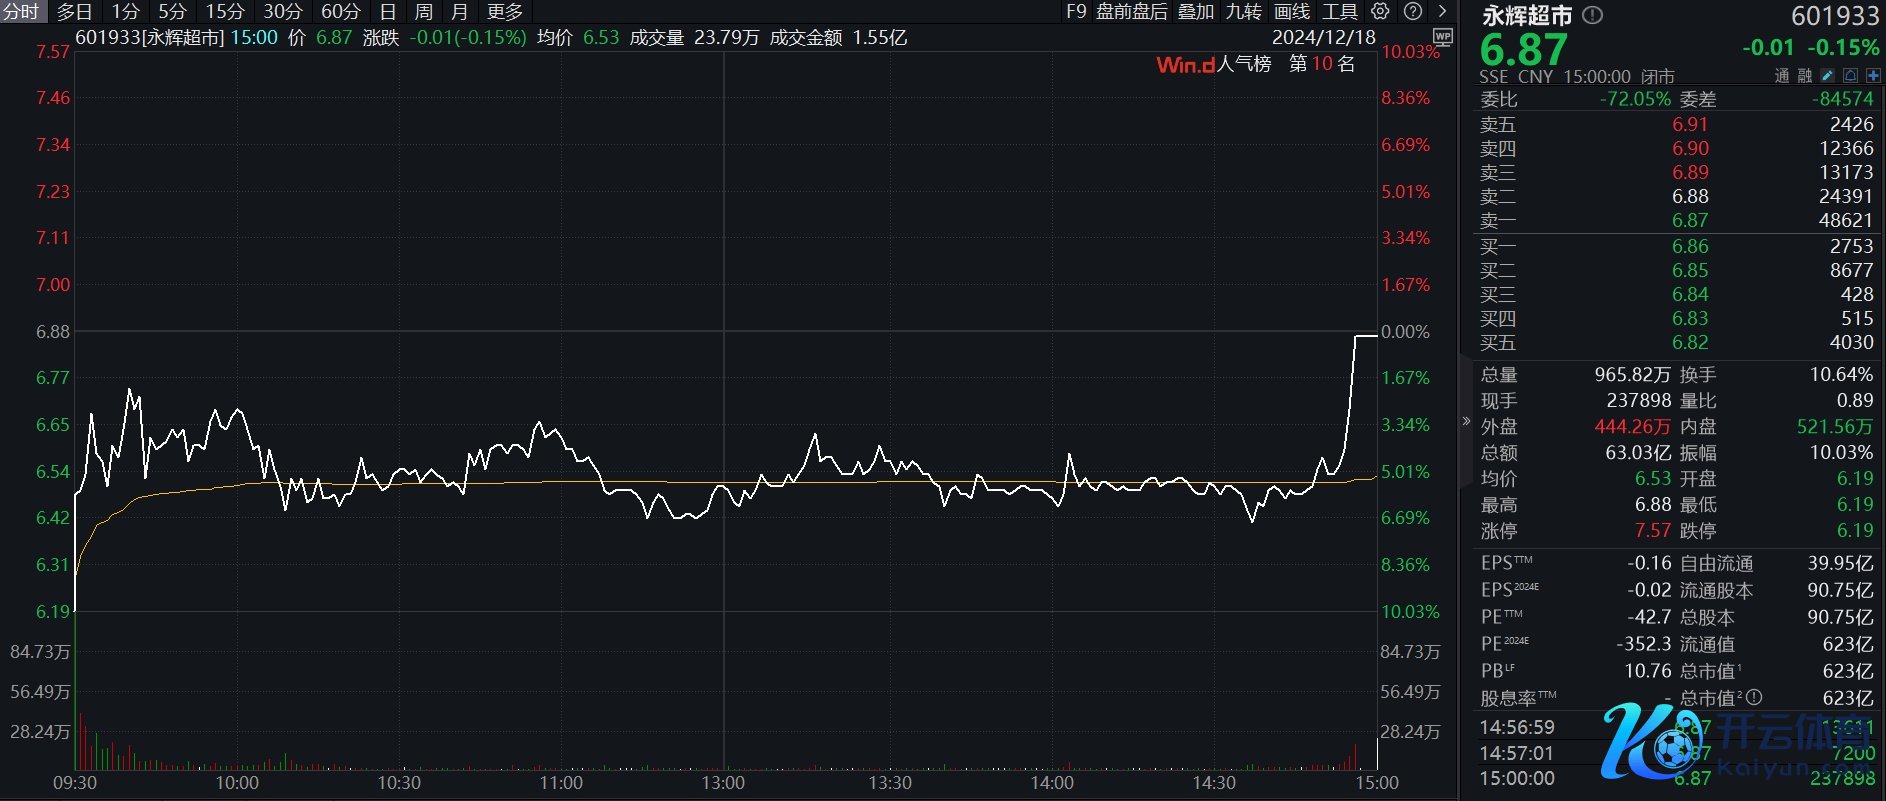Click the plus add-to-watchlist icon
Screen dimensions: 1886x801
tap(1872, 76)
